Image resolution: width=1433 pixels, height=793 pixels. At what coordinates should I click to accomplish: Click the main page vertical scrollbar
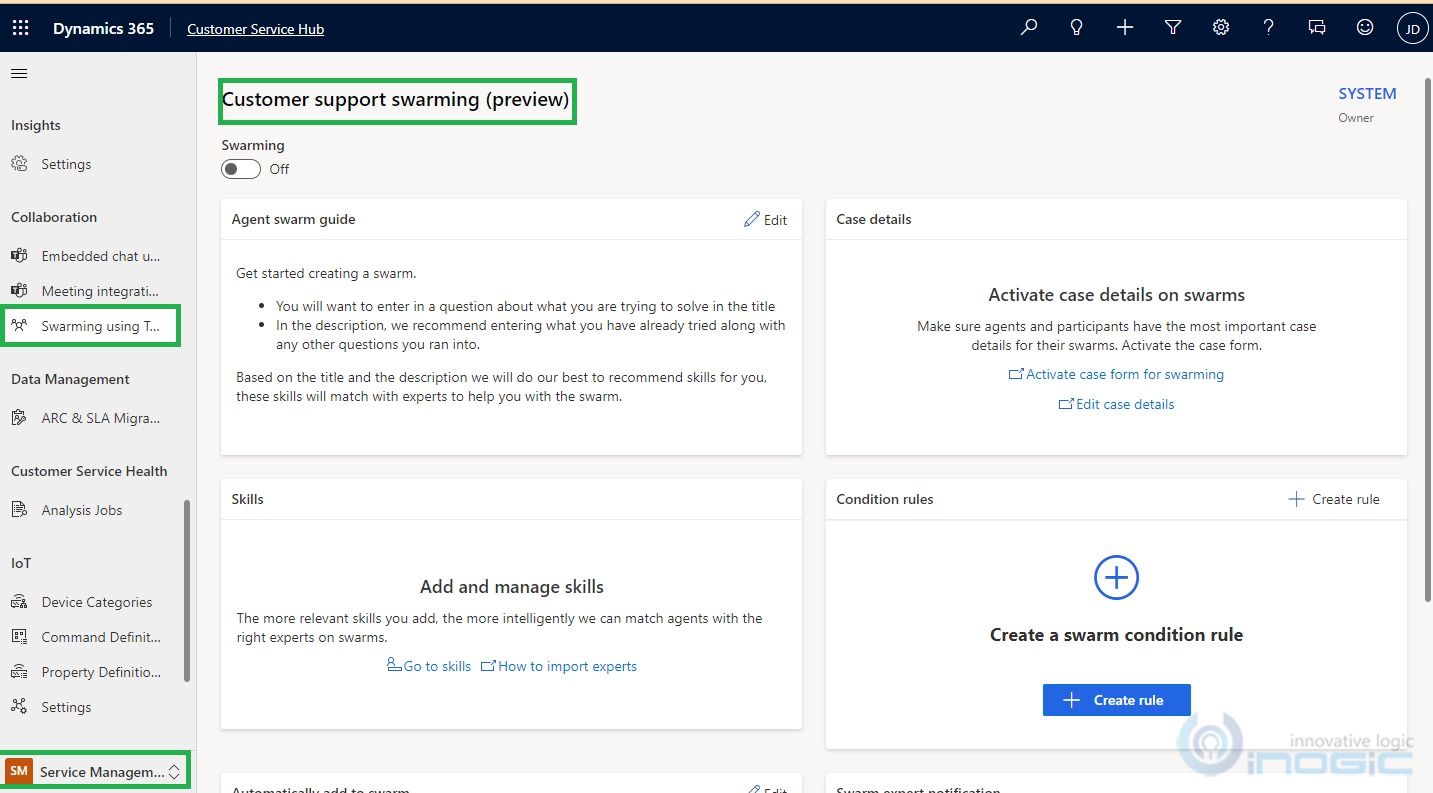pyautogui.click(x=1427, y=340)
